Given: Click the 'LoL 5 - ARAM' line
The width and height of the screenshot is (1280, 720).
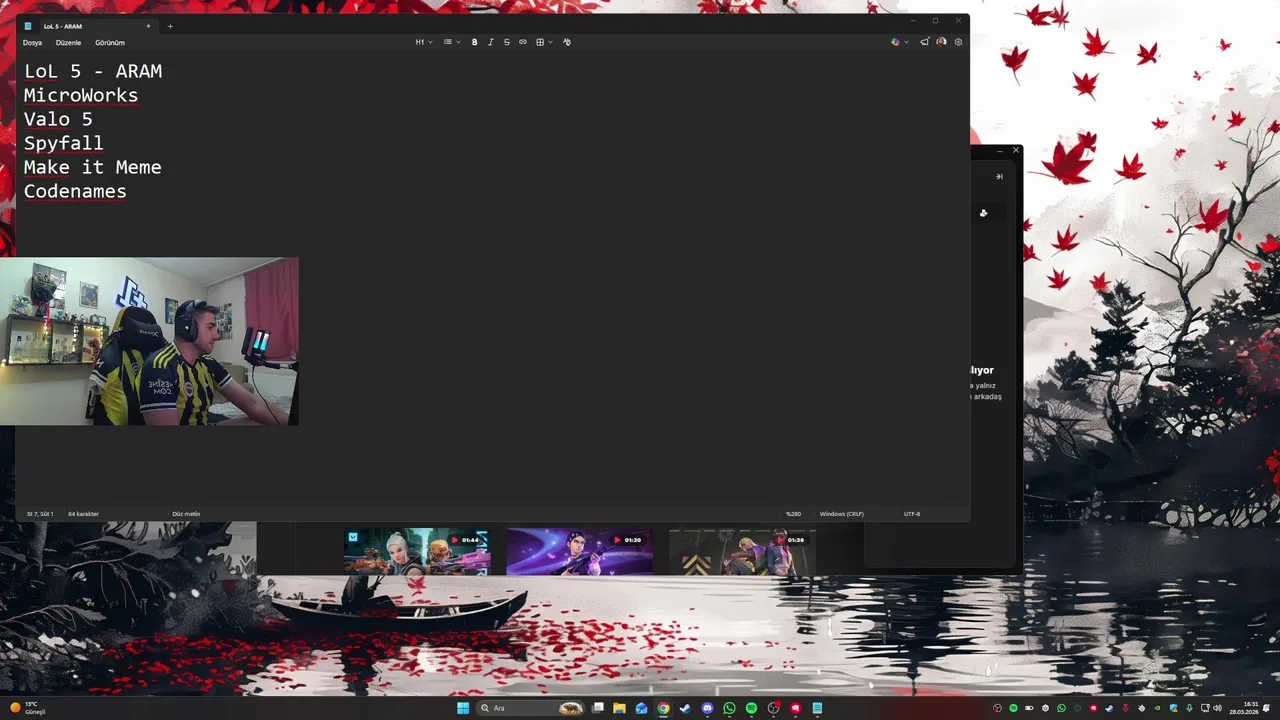Looking at the screenshot, I should [93, 71].
